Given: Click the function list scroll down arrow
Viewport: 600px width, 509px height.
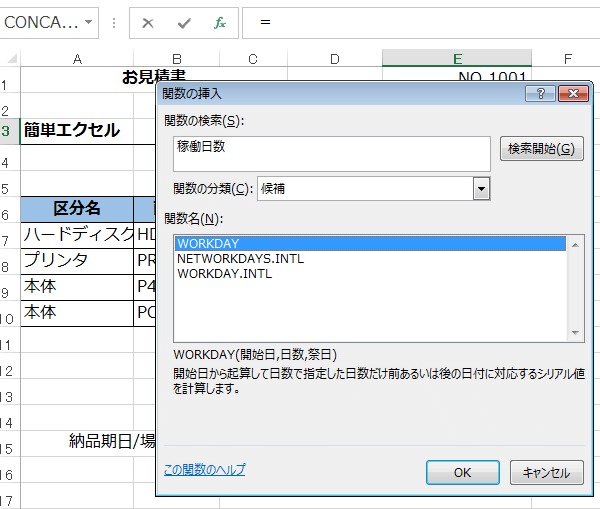Looking at the screenshot, I should (576, 335).
